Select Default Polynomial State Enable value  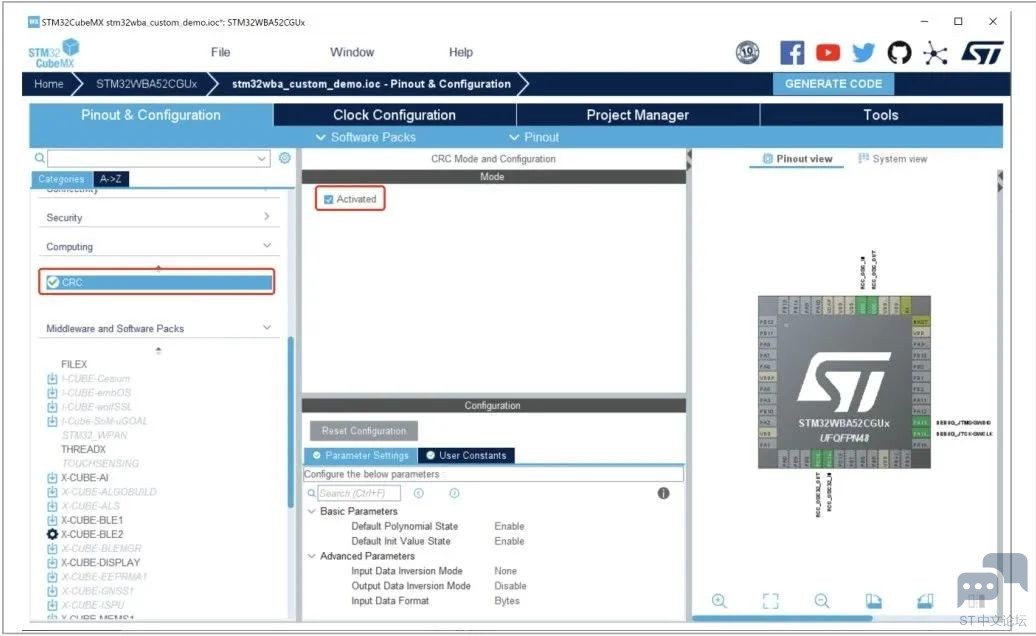pyautogui.click(x=509, y=526)
